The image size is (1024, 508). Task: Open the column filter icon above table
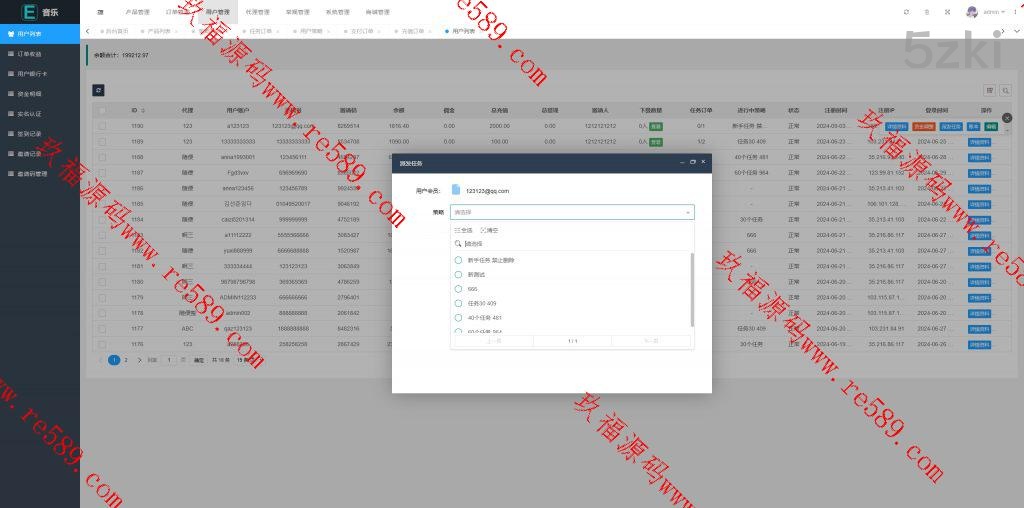(x=989, y=90)
